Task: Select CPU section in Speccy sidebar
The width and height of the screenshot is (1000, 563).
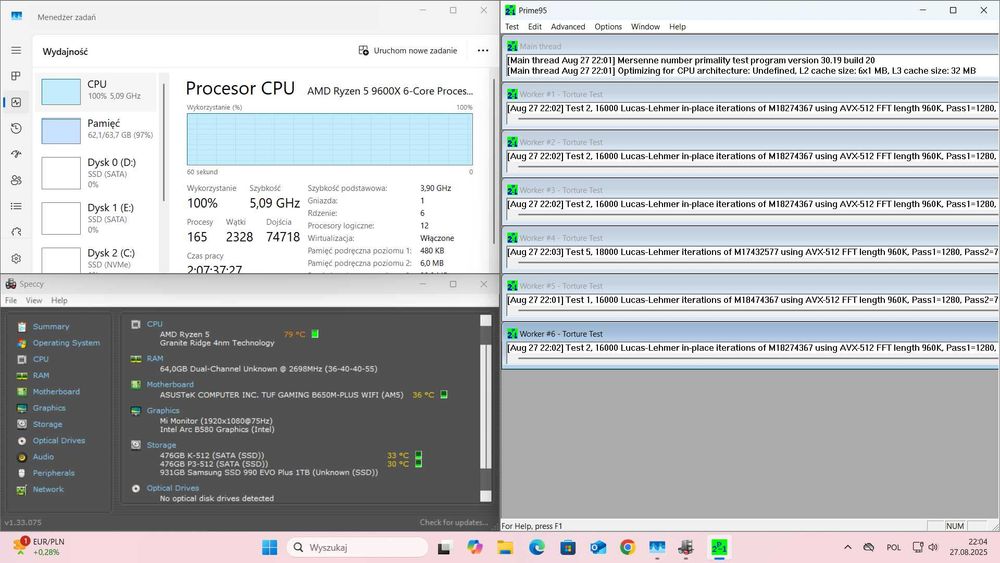Action: point(40,359)
